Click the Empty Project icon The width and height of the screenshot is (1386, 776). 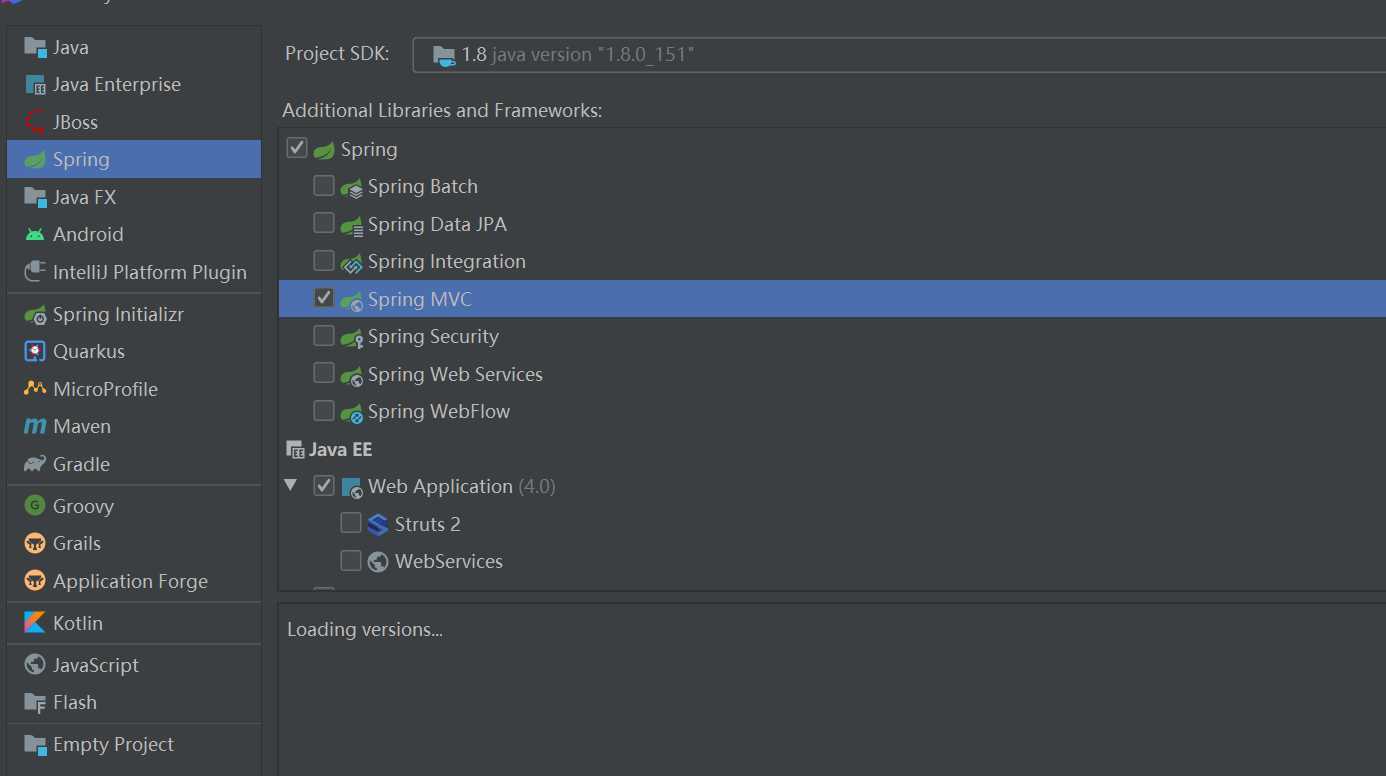tap(35, 744)
